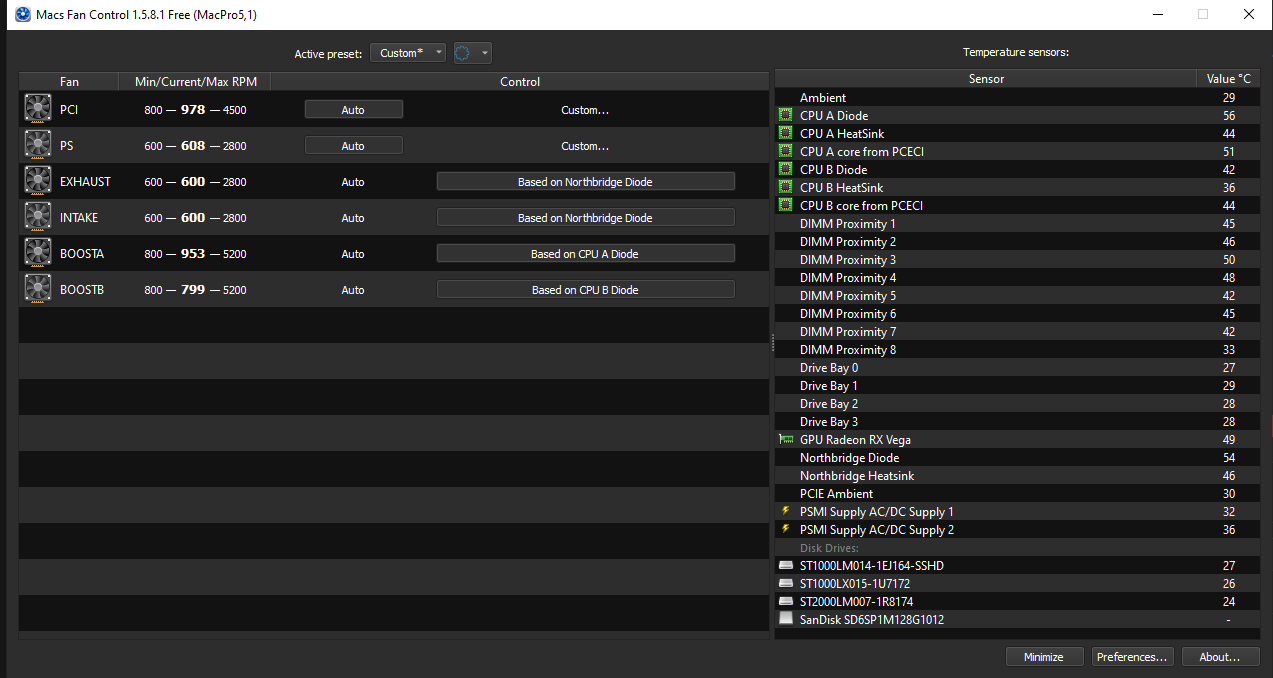Select the Ambient sensor row
1273x678 pixels.
[x=1018, y=98]
